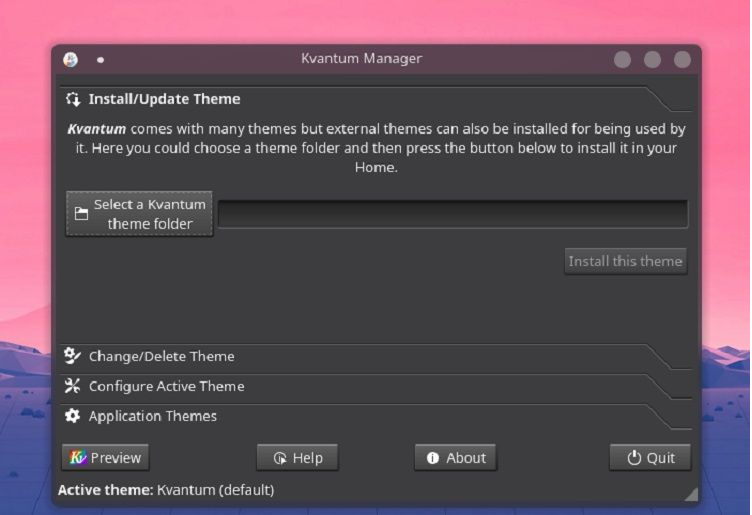Select a Kvantum theme folder button

point(140,214)
